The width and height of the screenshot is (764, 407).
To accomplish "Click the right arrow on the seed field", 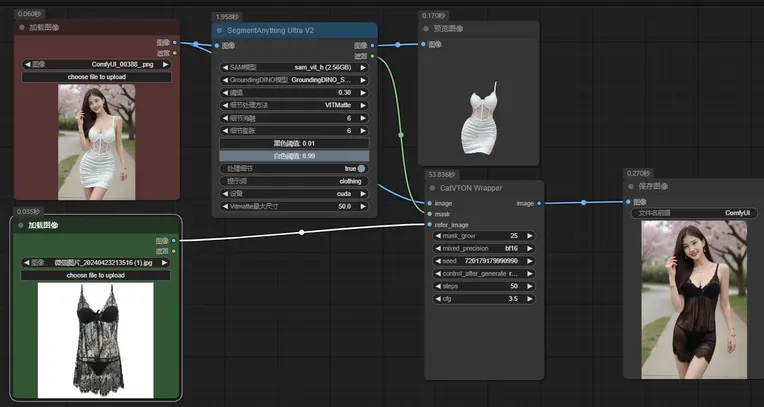I will pos(530,260).
